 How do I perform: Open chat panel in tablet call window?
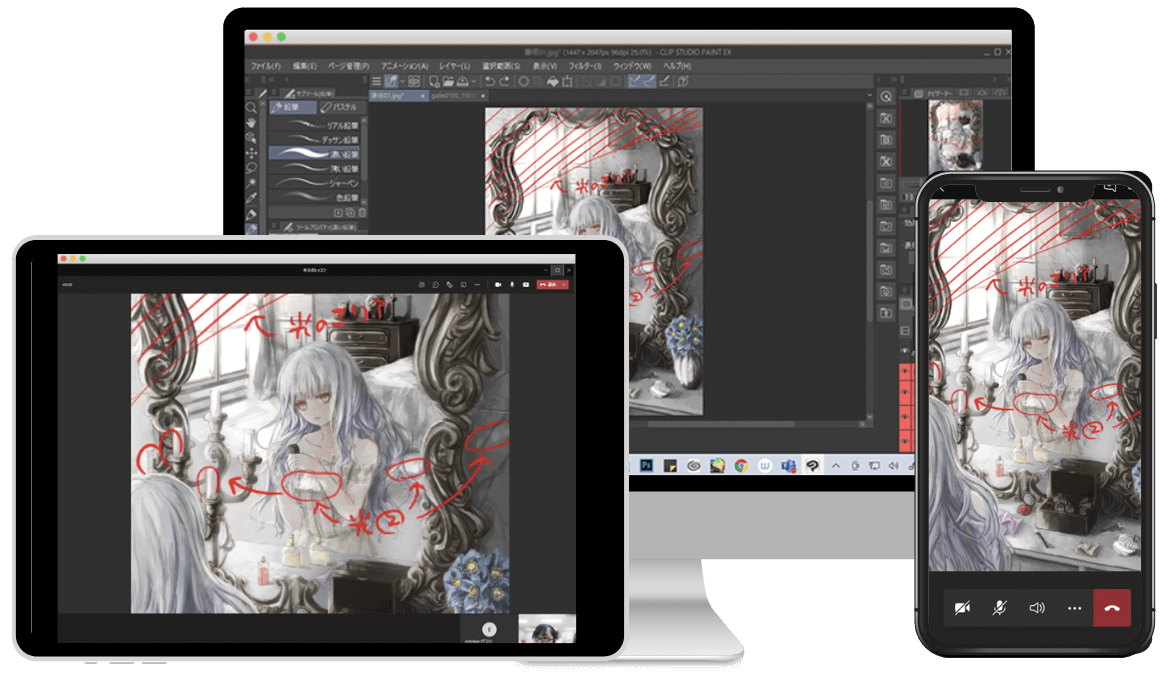(436, 284)
